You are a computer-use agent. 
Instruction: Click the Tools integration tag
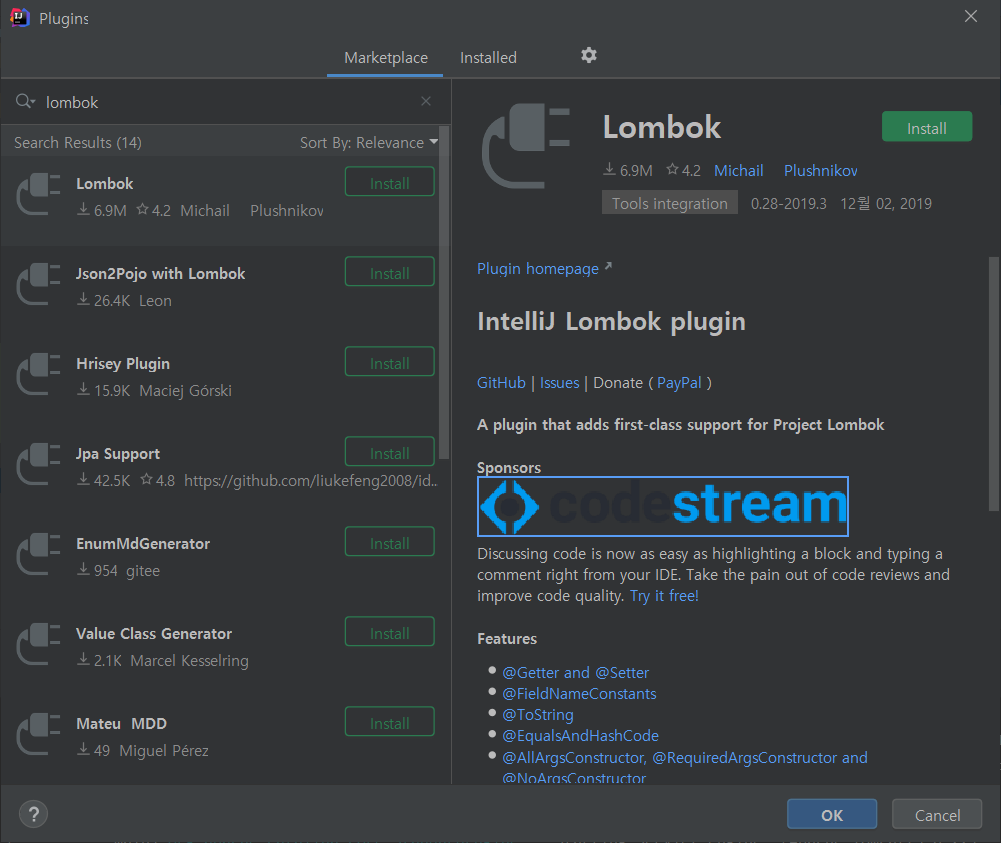point(670,203)
